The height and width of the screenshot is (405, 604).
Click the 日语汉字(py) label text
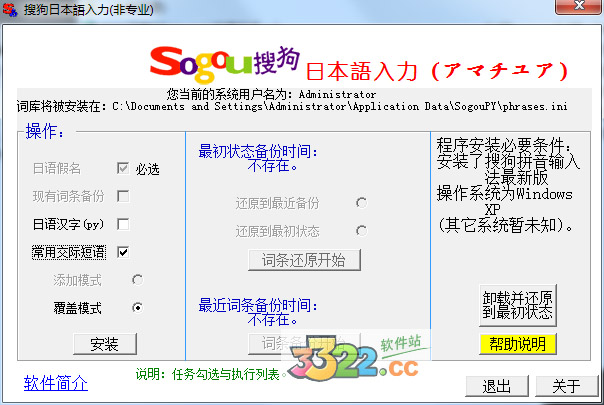(x=68, y=224)
